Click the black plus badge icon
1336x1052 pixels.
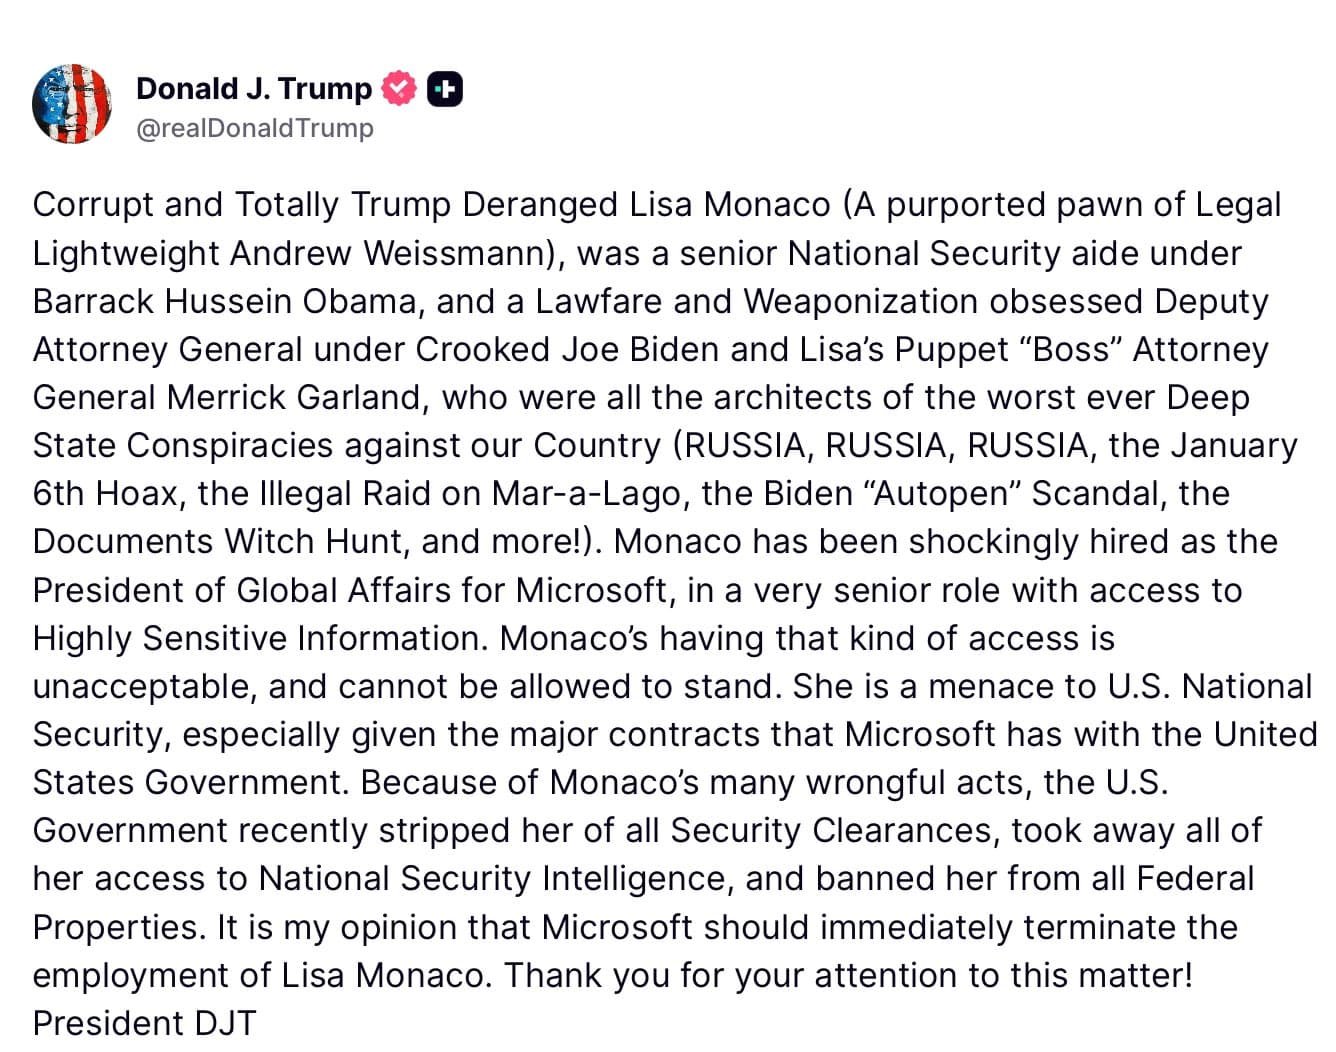coord(445,89)
